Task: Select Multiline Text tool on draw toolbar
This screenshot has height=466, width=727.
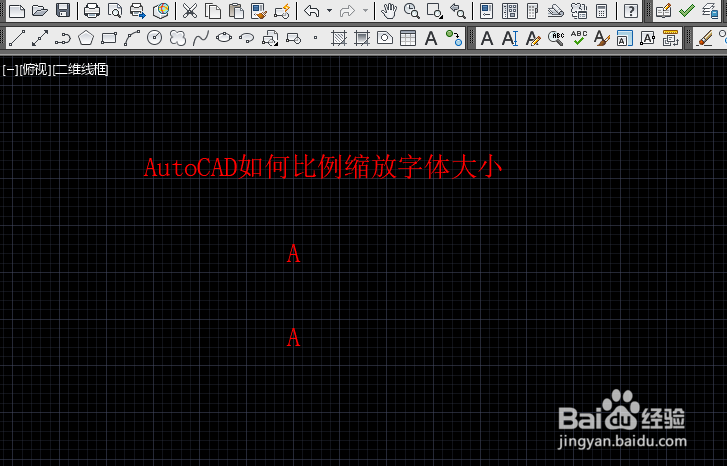Action: tap(431, 38)
